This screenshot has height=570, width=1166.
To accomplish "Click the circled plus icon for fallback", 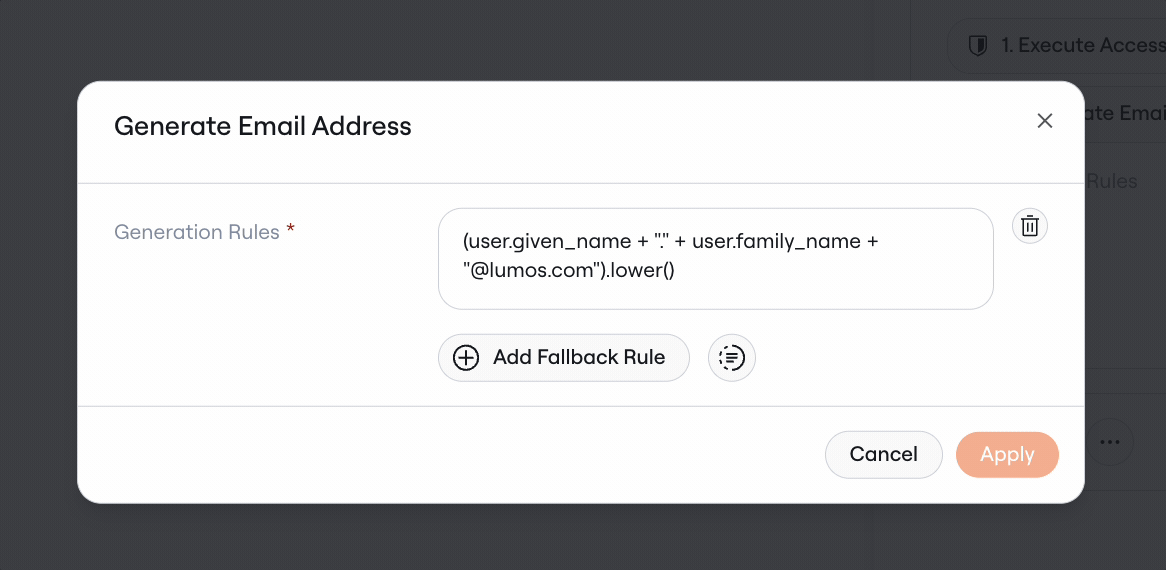I will click(x=466, y=357).
